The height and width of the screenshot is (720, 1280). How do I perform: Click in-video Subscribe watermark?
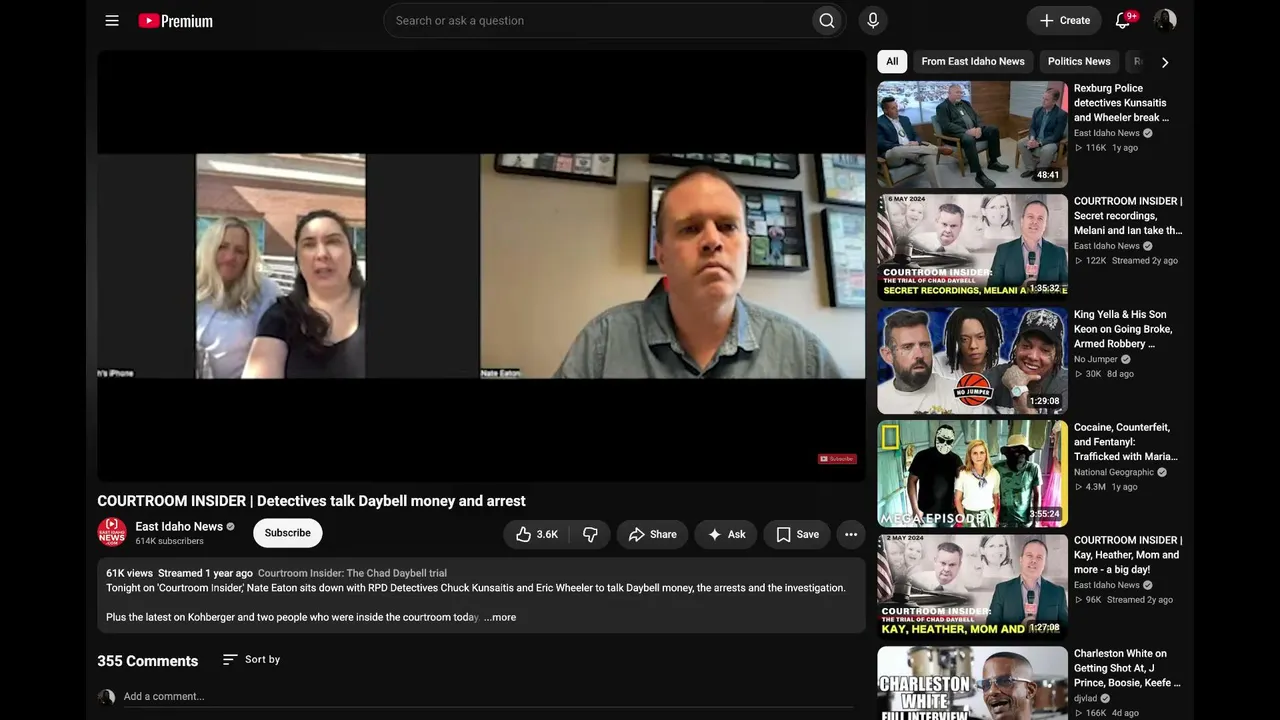(838, 459)
